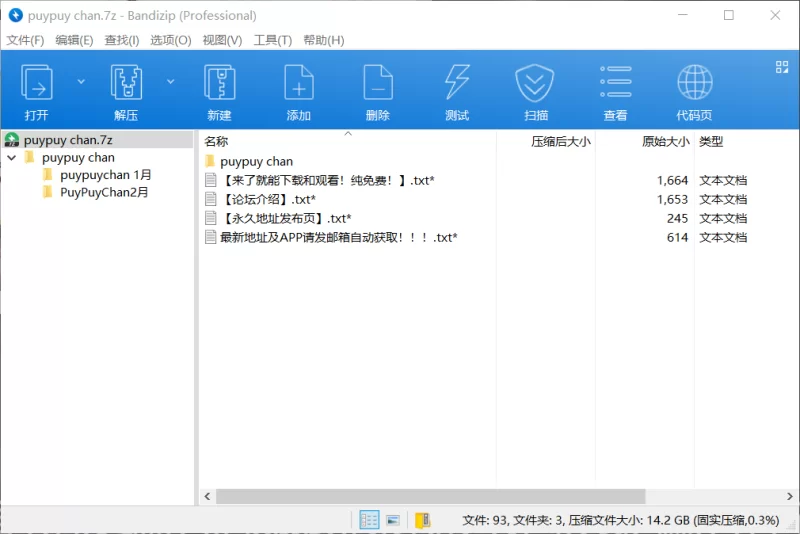
Task: Select puypuy chan folder in tree
Action: [x=78, y=158]
